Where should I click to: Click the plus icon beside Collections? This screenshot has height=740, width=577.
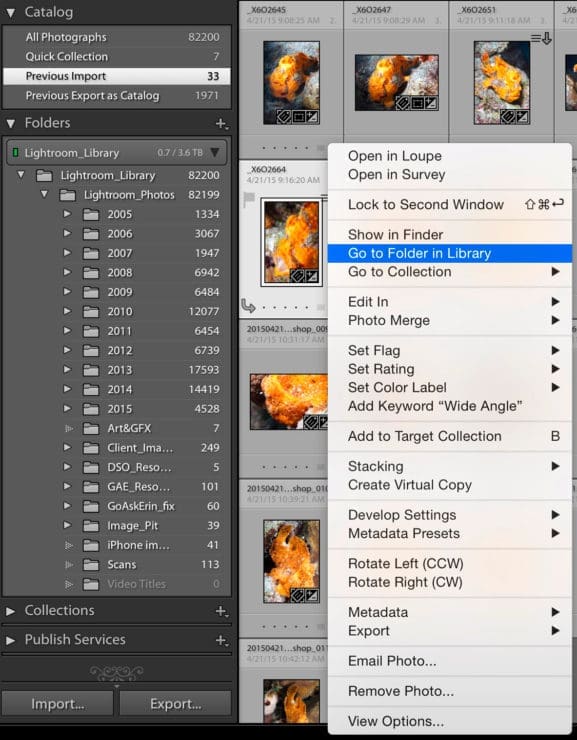tap(221, 611)
